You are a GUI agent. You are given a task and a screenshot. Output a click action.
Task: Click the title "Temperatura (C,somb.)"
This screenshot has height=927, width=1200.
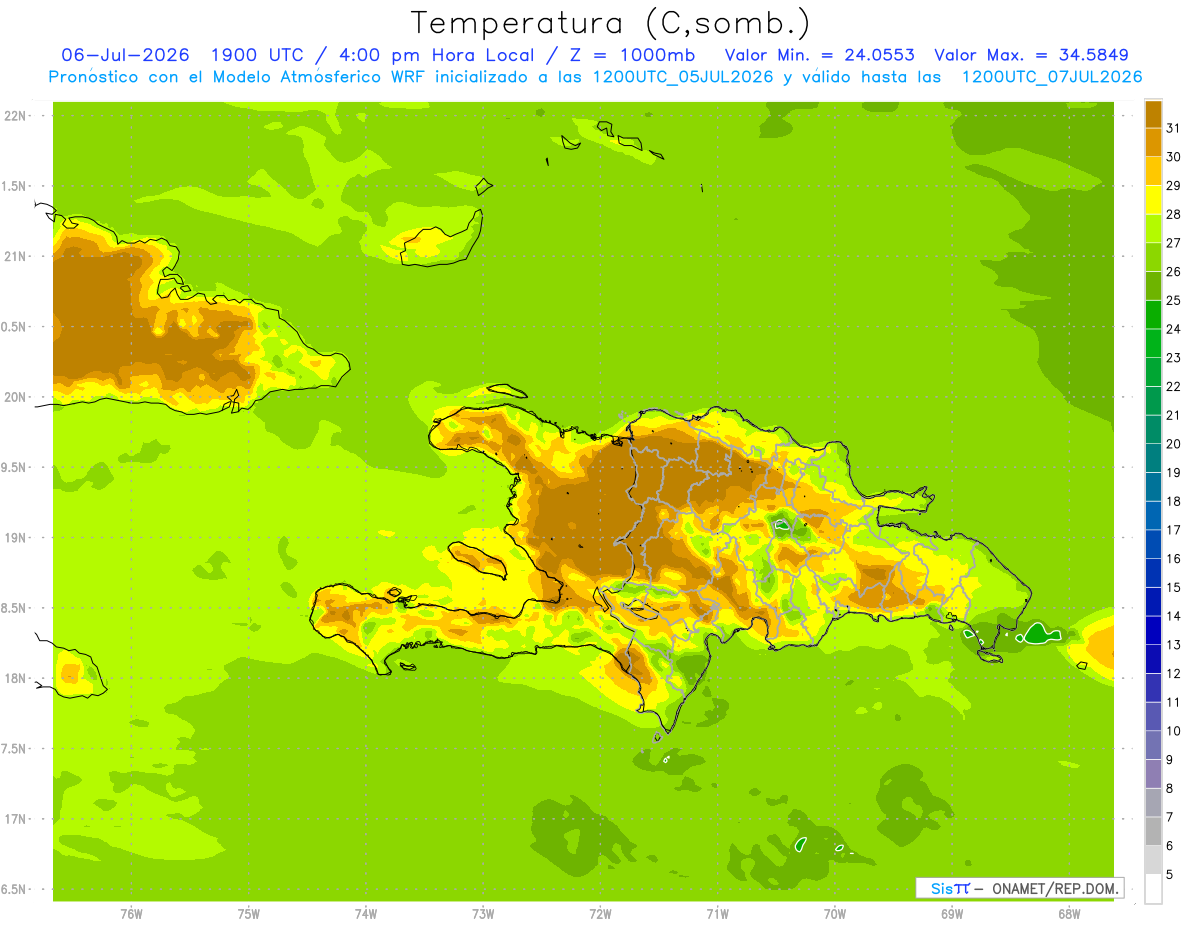coord(611,23)
